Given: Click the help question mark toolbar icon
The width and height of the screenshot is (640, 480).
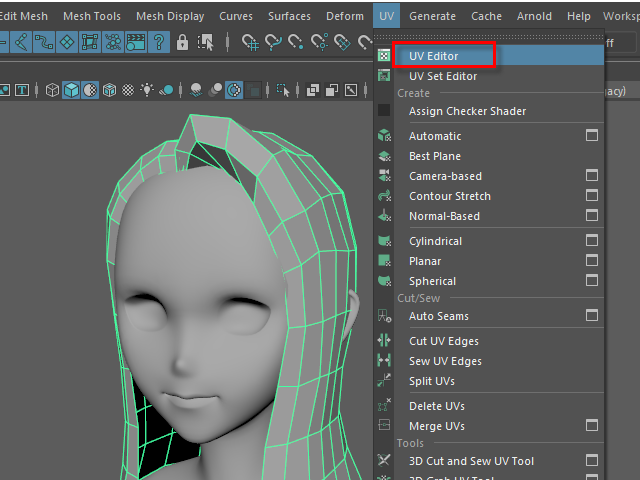Looking at the screenshot, I should click(x=158, y=42).
